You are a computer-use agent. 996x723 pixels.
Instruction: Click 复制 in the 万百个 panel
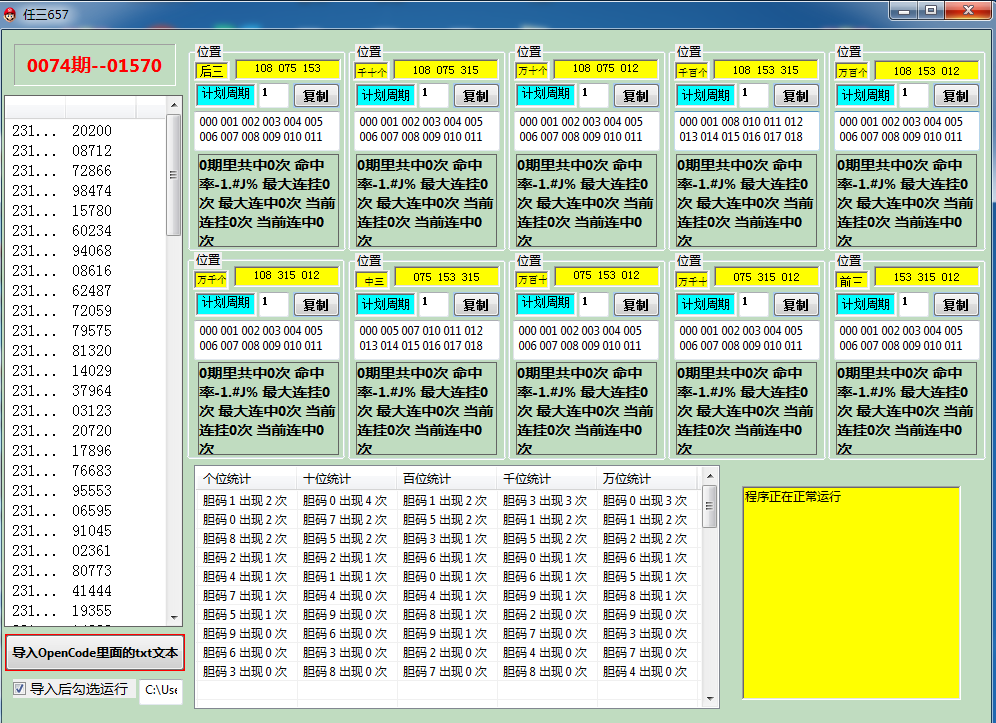tap(956, 96)
